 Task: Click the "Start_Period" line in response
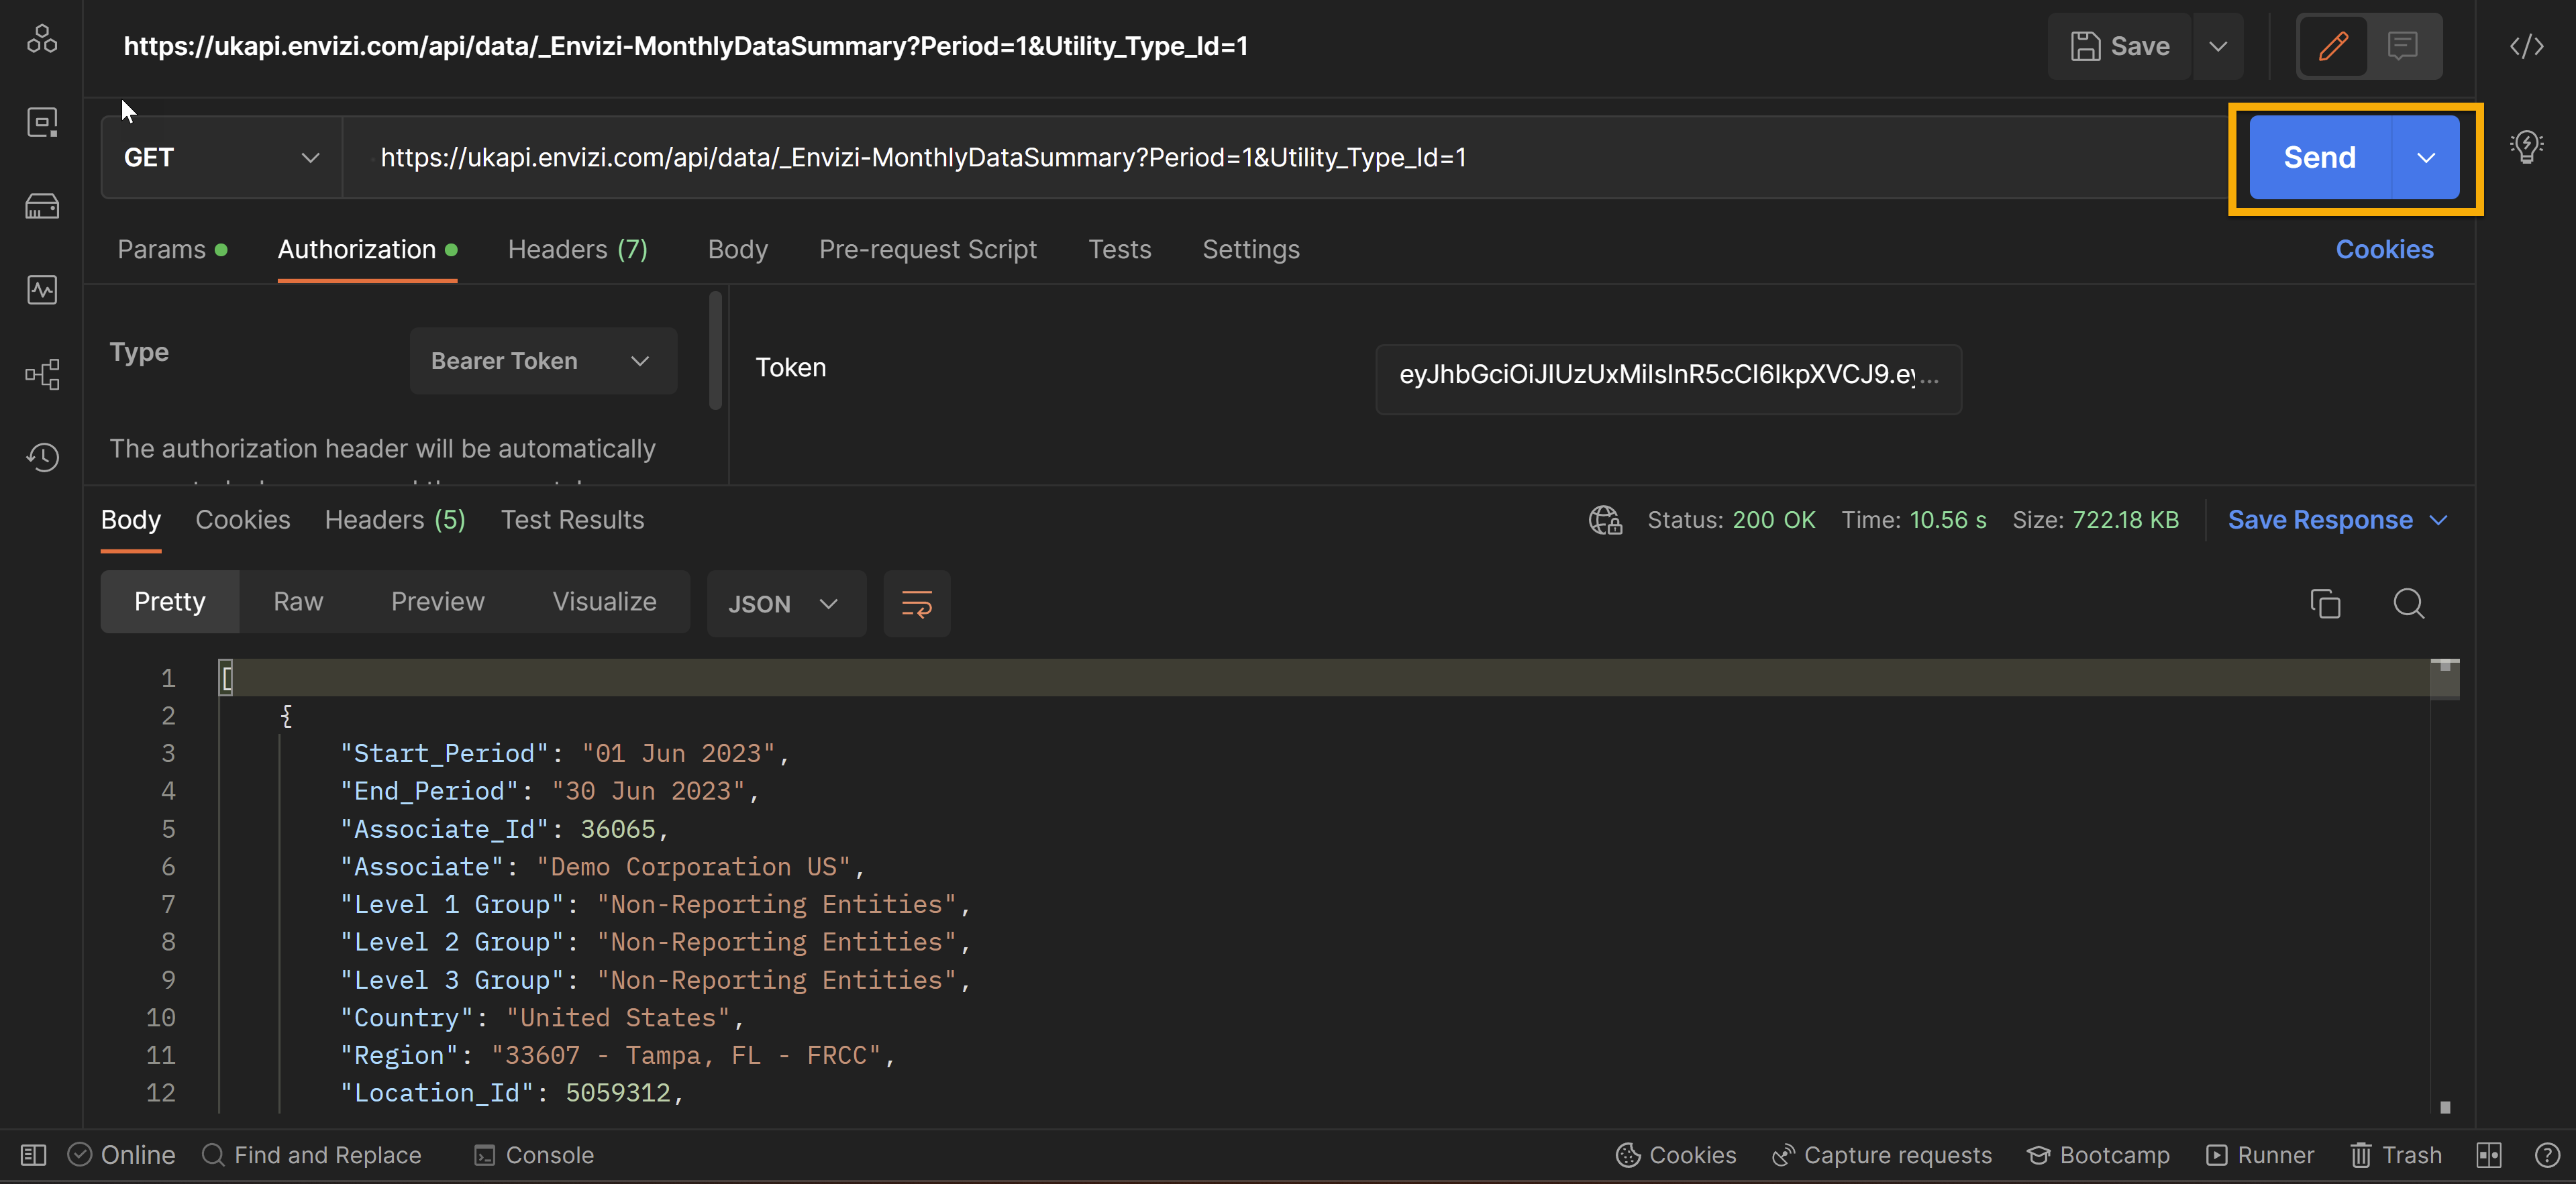click(x=565, y=753)
